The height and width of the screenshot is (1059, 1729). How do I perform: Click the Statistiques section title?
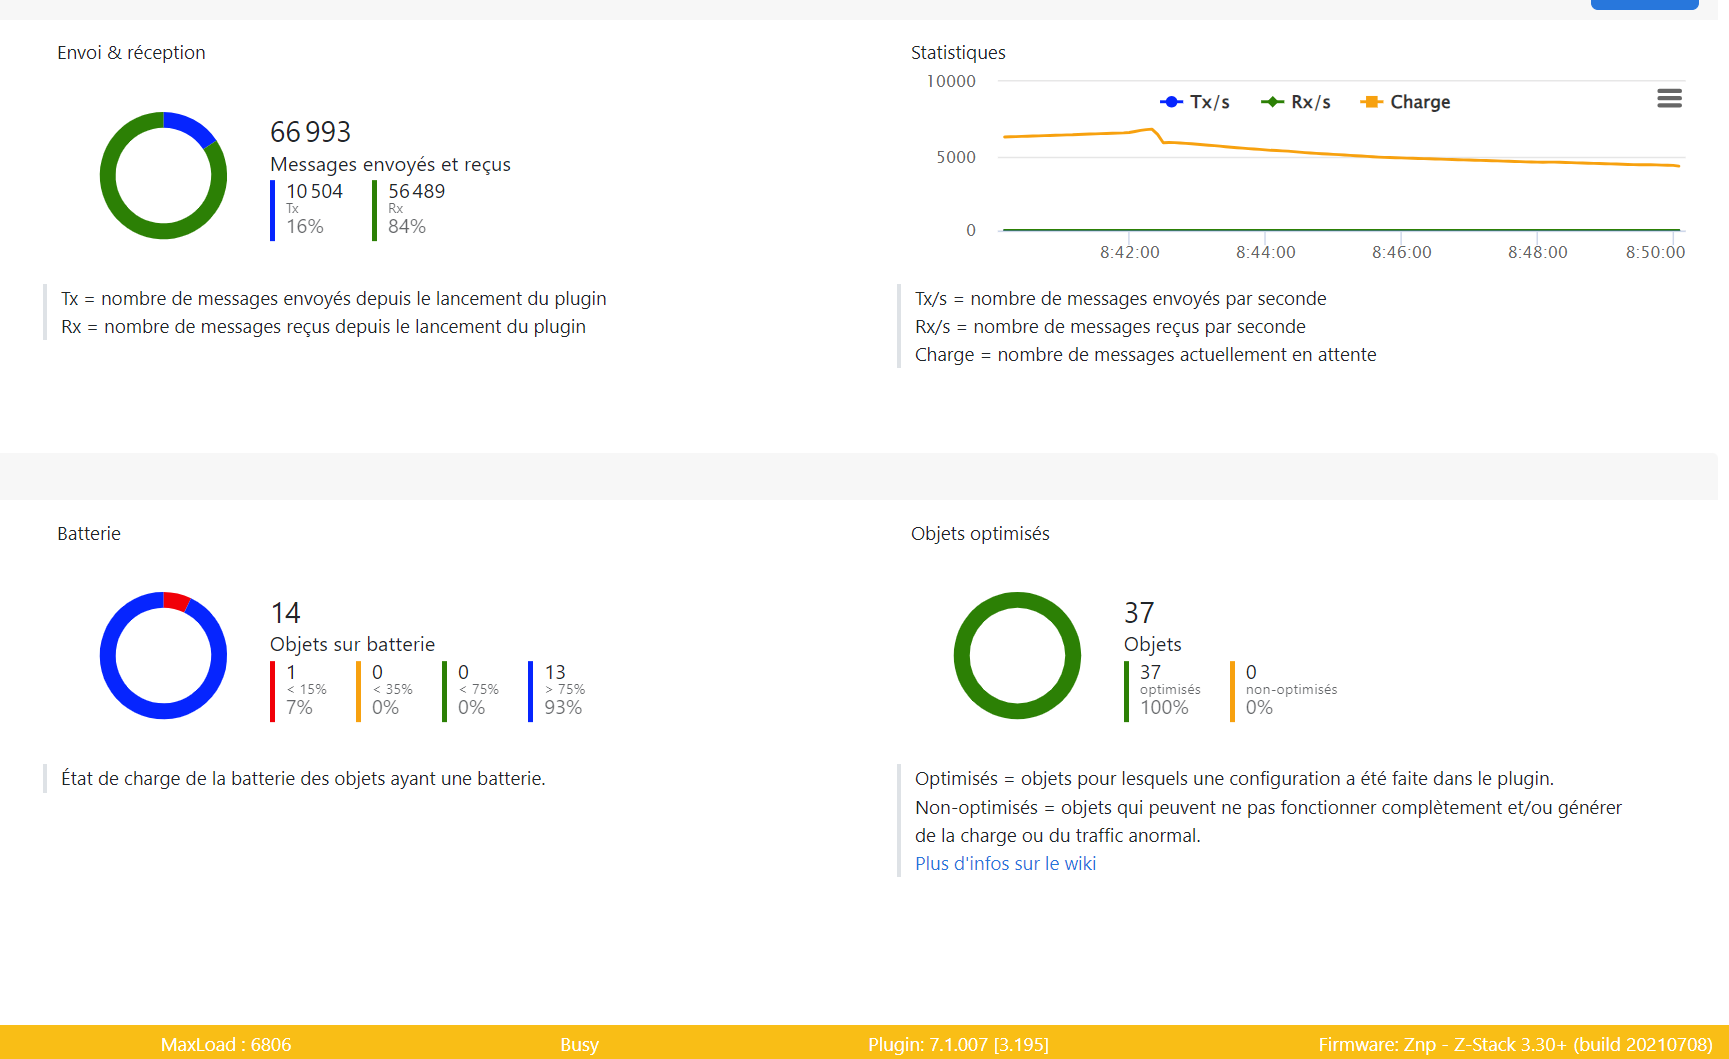(958, 53)
